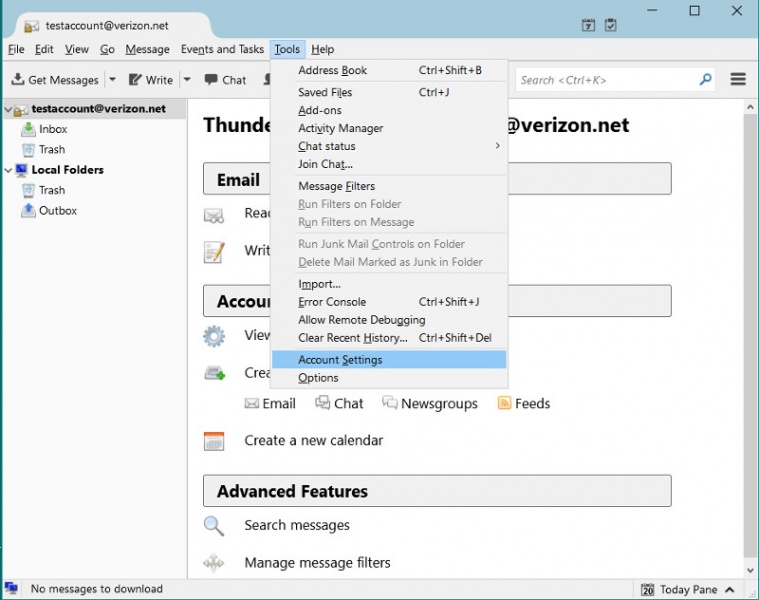Click the Outbox folder icon
This screenshot has width=759, height=600.
point(28,210)
